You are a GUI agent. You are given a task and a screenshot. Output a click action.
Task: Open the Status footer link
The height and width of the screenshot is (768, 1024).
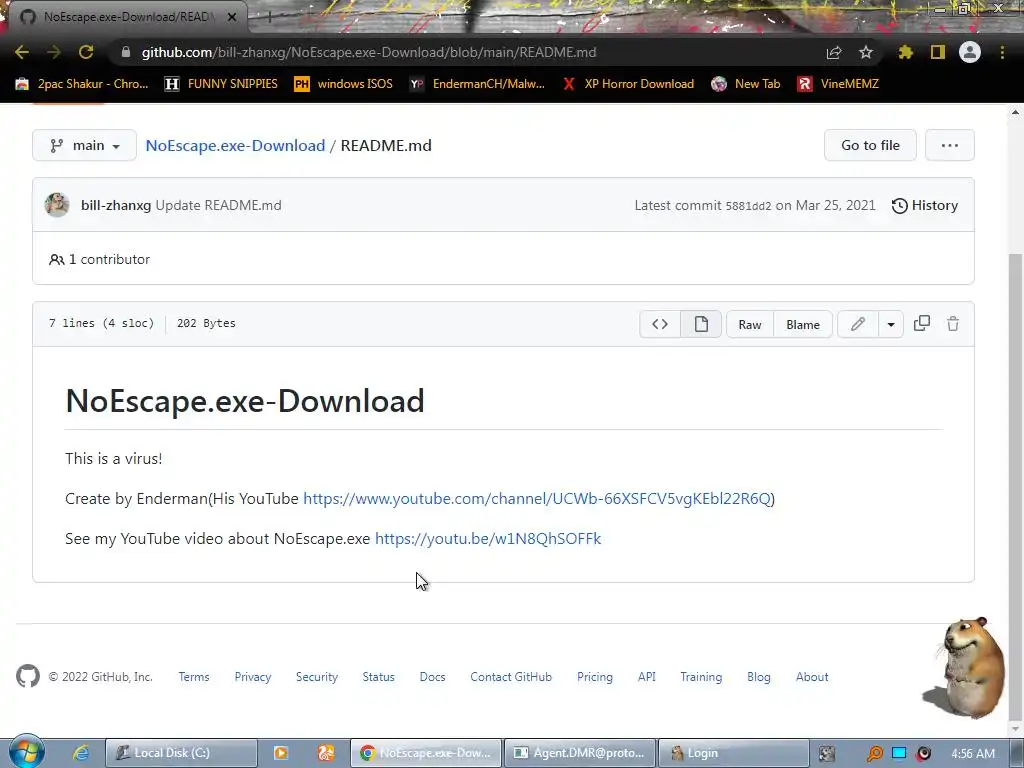coord(379,677)
